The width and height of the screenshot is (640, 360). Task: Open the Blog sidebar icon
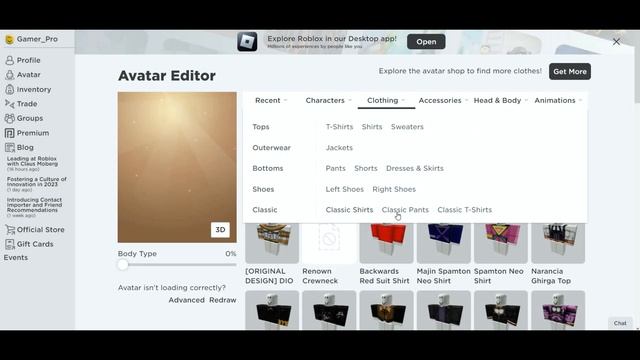pos(9,147)
